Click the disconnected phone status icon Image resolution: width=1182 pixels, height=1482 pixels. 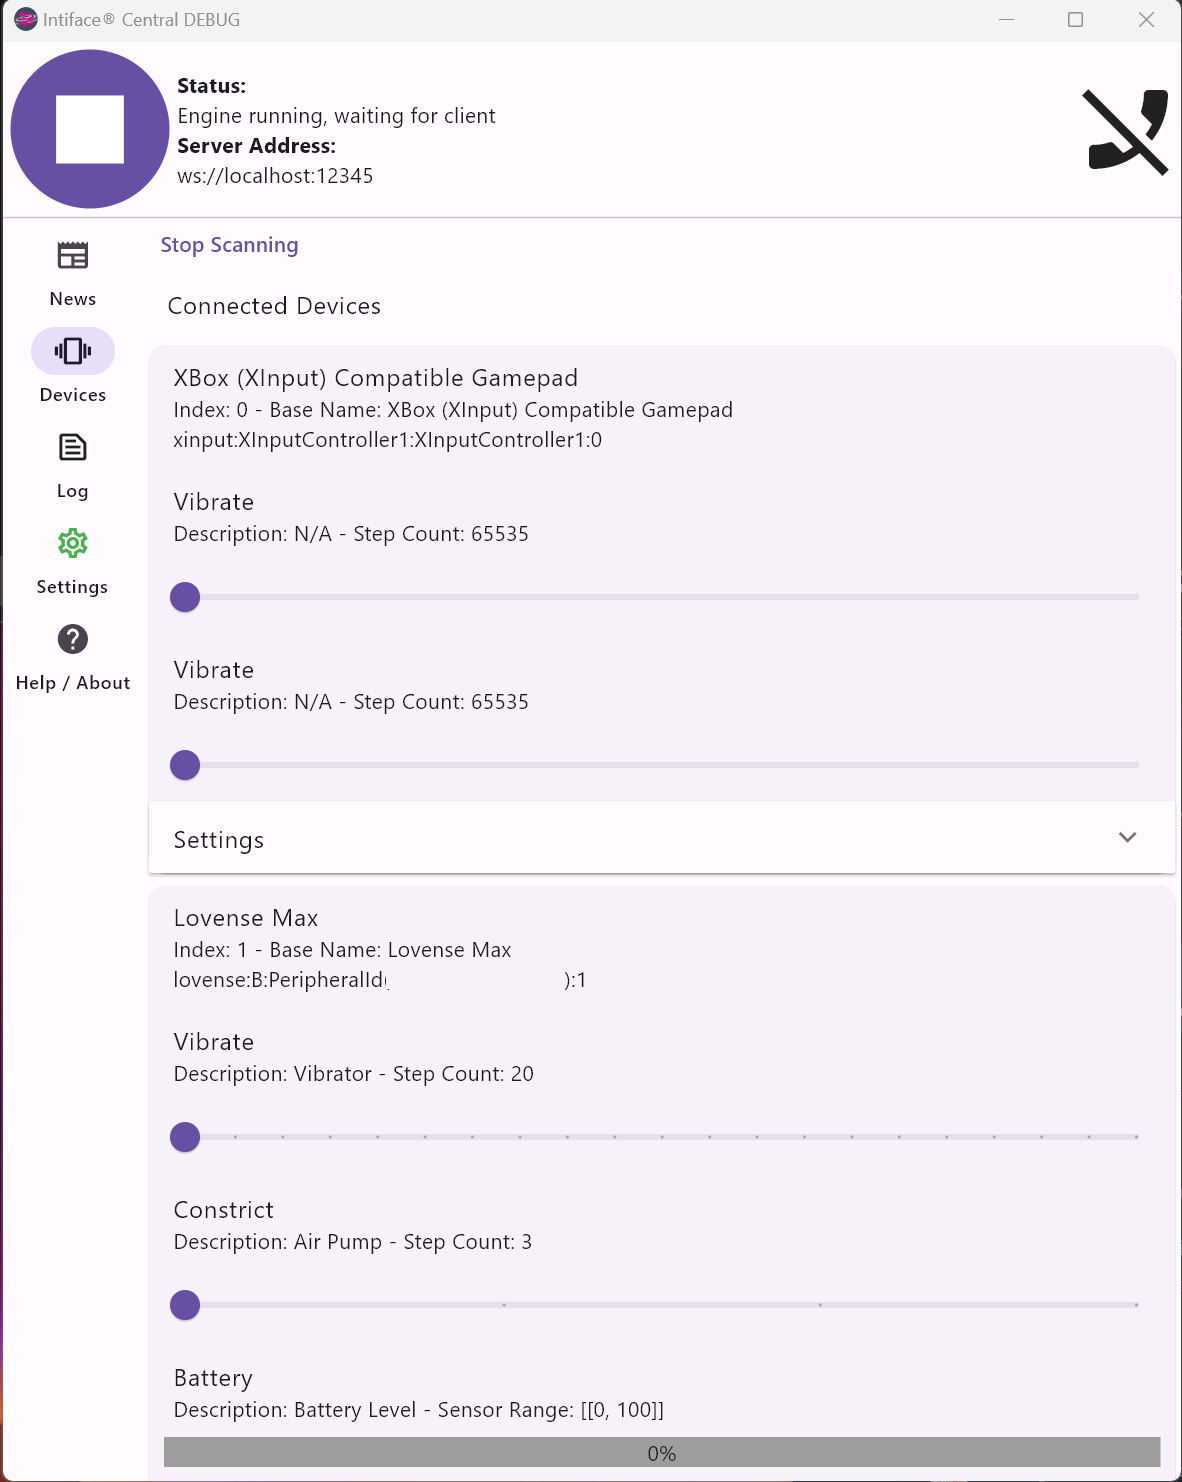pyautogui.click(x=1127, y=131)
